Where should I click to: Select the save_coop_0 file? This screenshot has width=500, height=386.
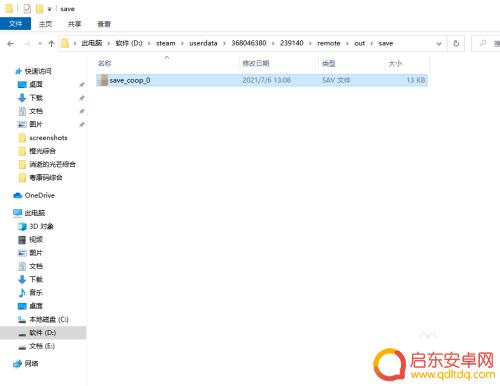point(262,80)
